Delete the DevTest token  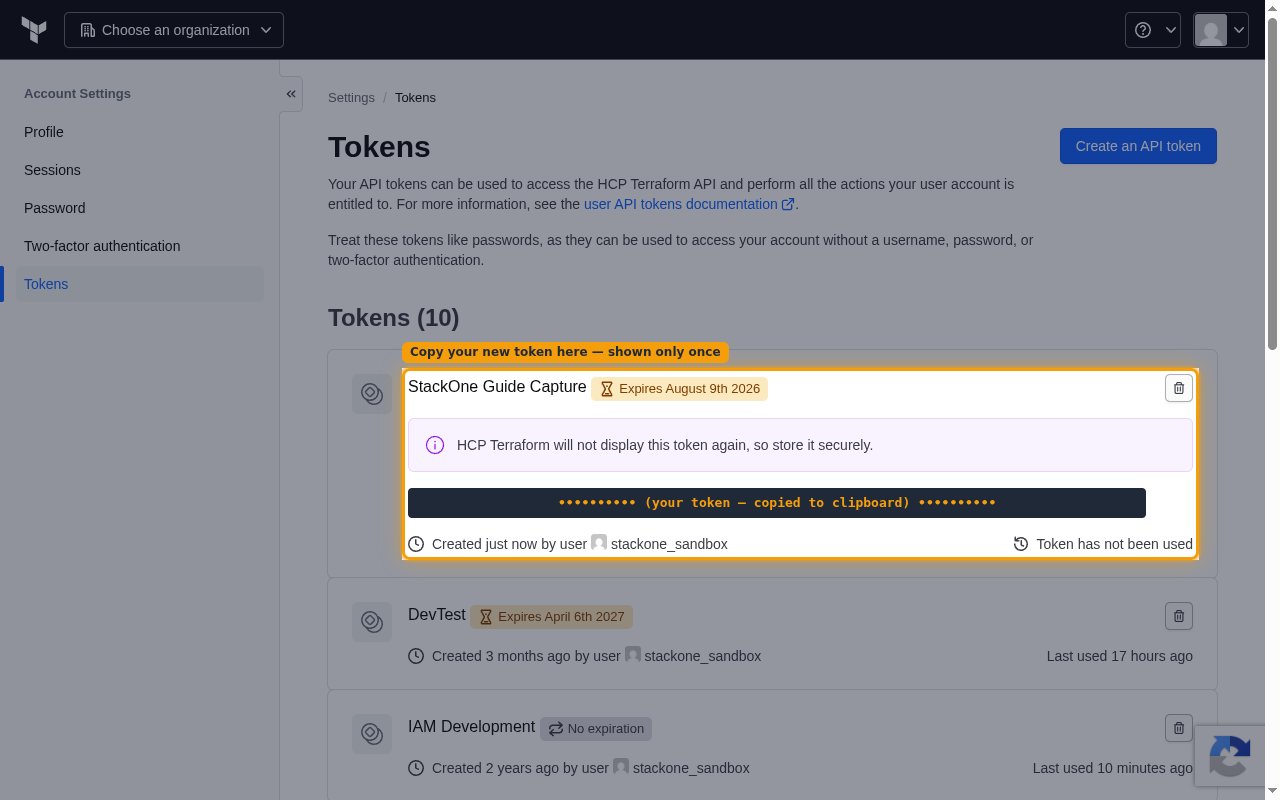point(1179,616)
